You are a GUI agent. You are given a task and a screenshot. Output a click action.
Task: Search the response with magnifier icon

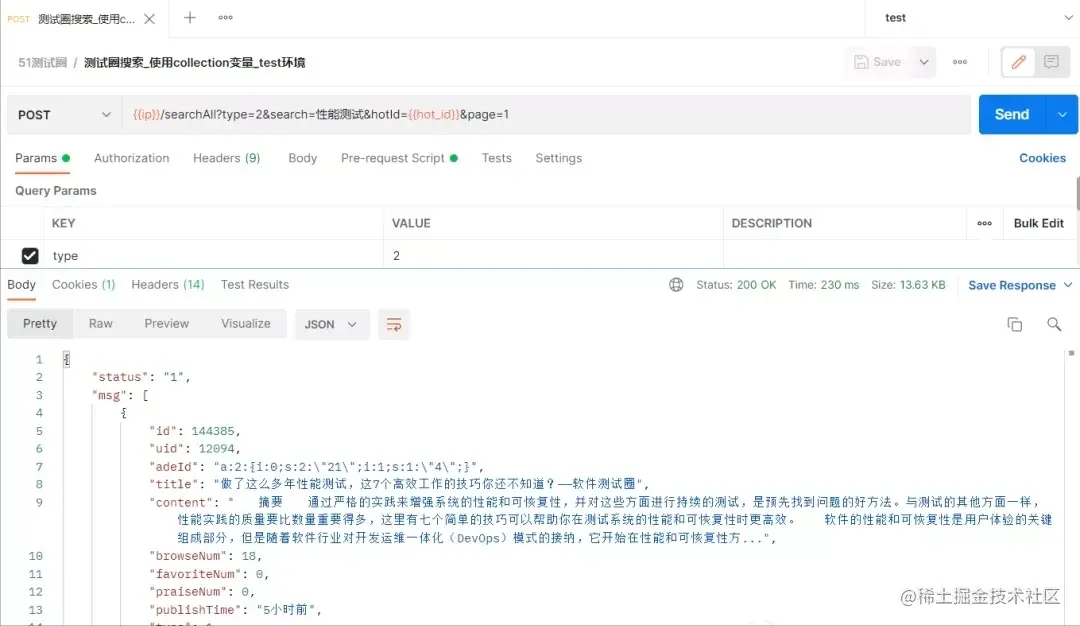(1054, 324)
